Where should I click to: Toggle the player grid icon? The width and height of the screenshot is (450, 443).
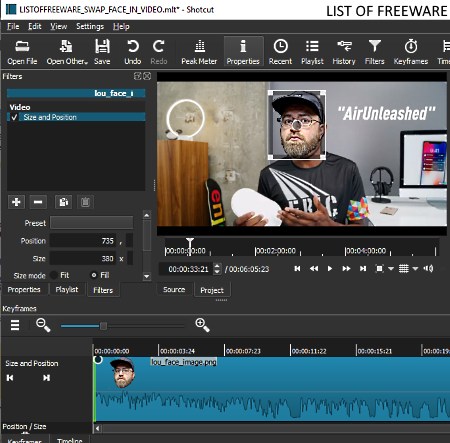[x=404, y=268]
